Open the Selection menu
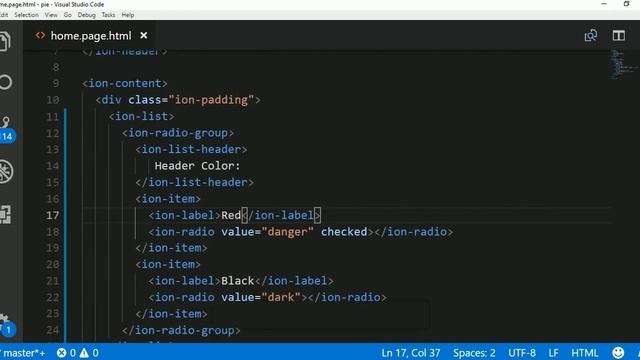This screenshot has height=360, width=640. (x=26, y=15)
